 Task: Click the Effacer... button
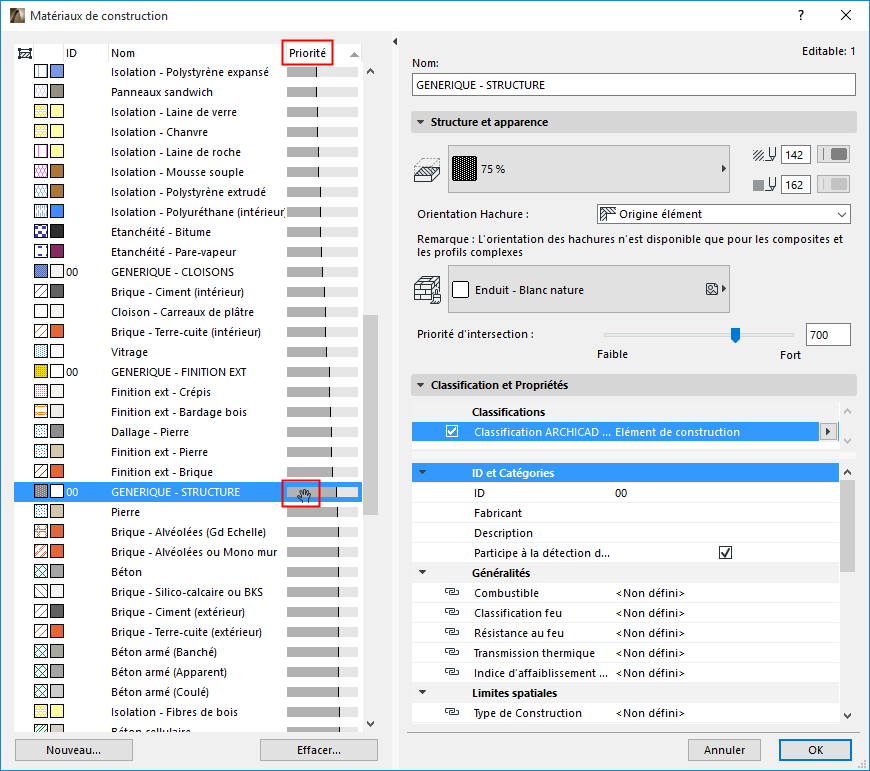click(319, 750)
